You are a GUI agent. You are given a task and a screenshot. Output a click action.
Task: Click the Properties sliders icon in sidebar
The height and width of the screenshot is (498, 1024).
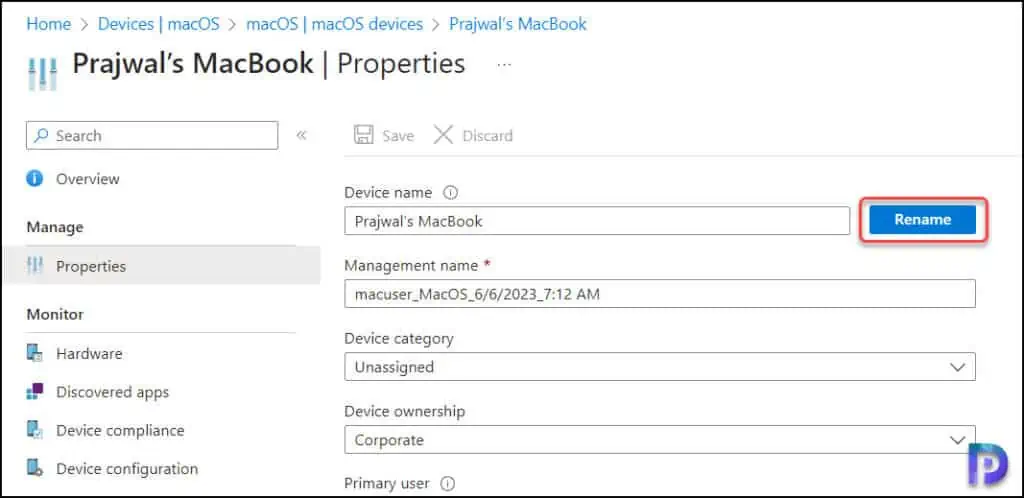[x=35, y=266]
